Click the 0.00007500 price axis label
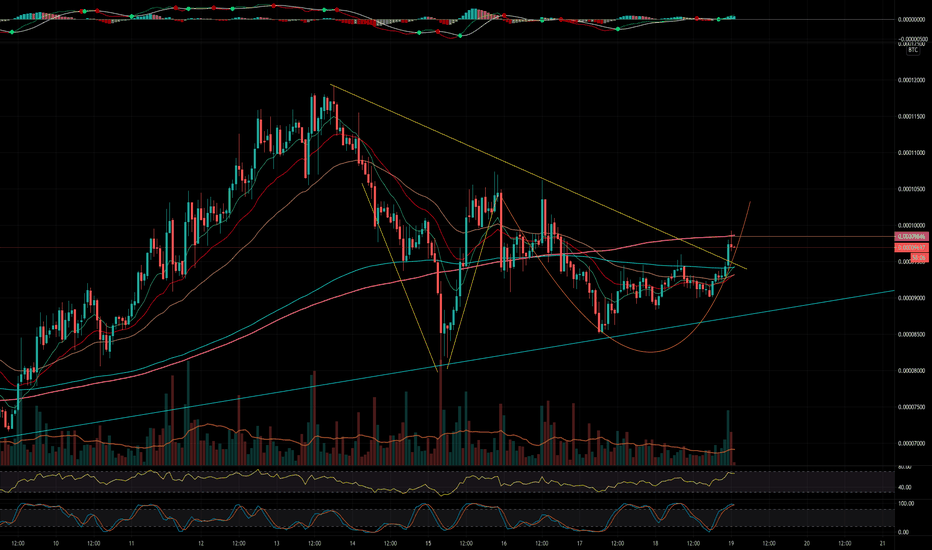Screen dimensions: 932x550 [911, 407]
